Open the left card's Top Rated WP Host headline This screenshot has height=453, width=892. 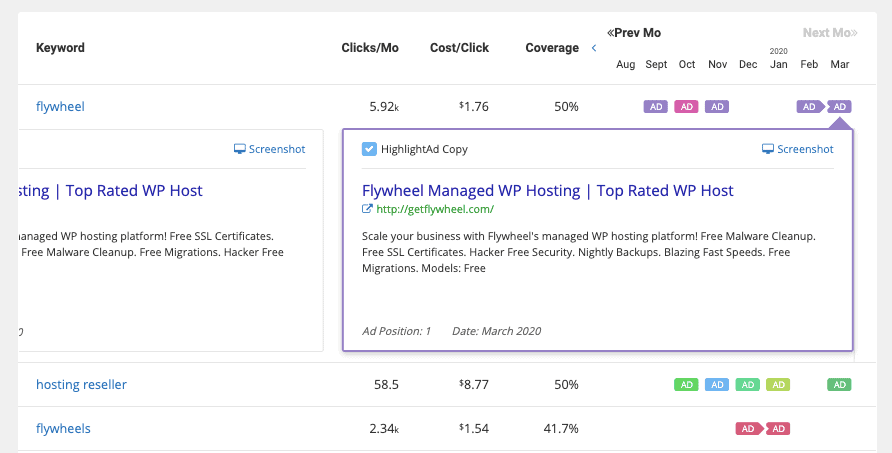110,191
